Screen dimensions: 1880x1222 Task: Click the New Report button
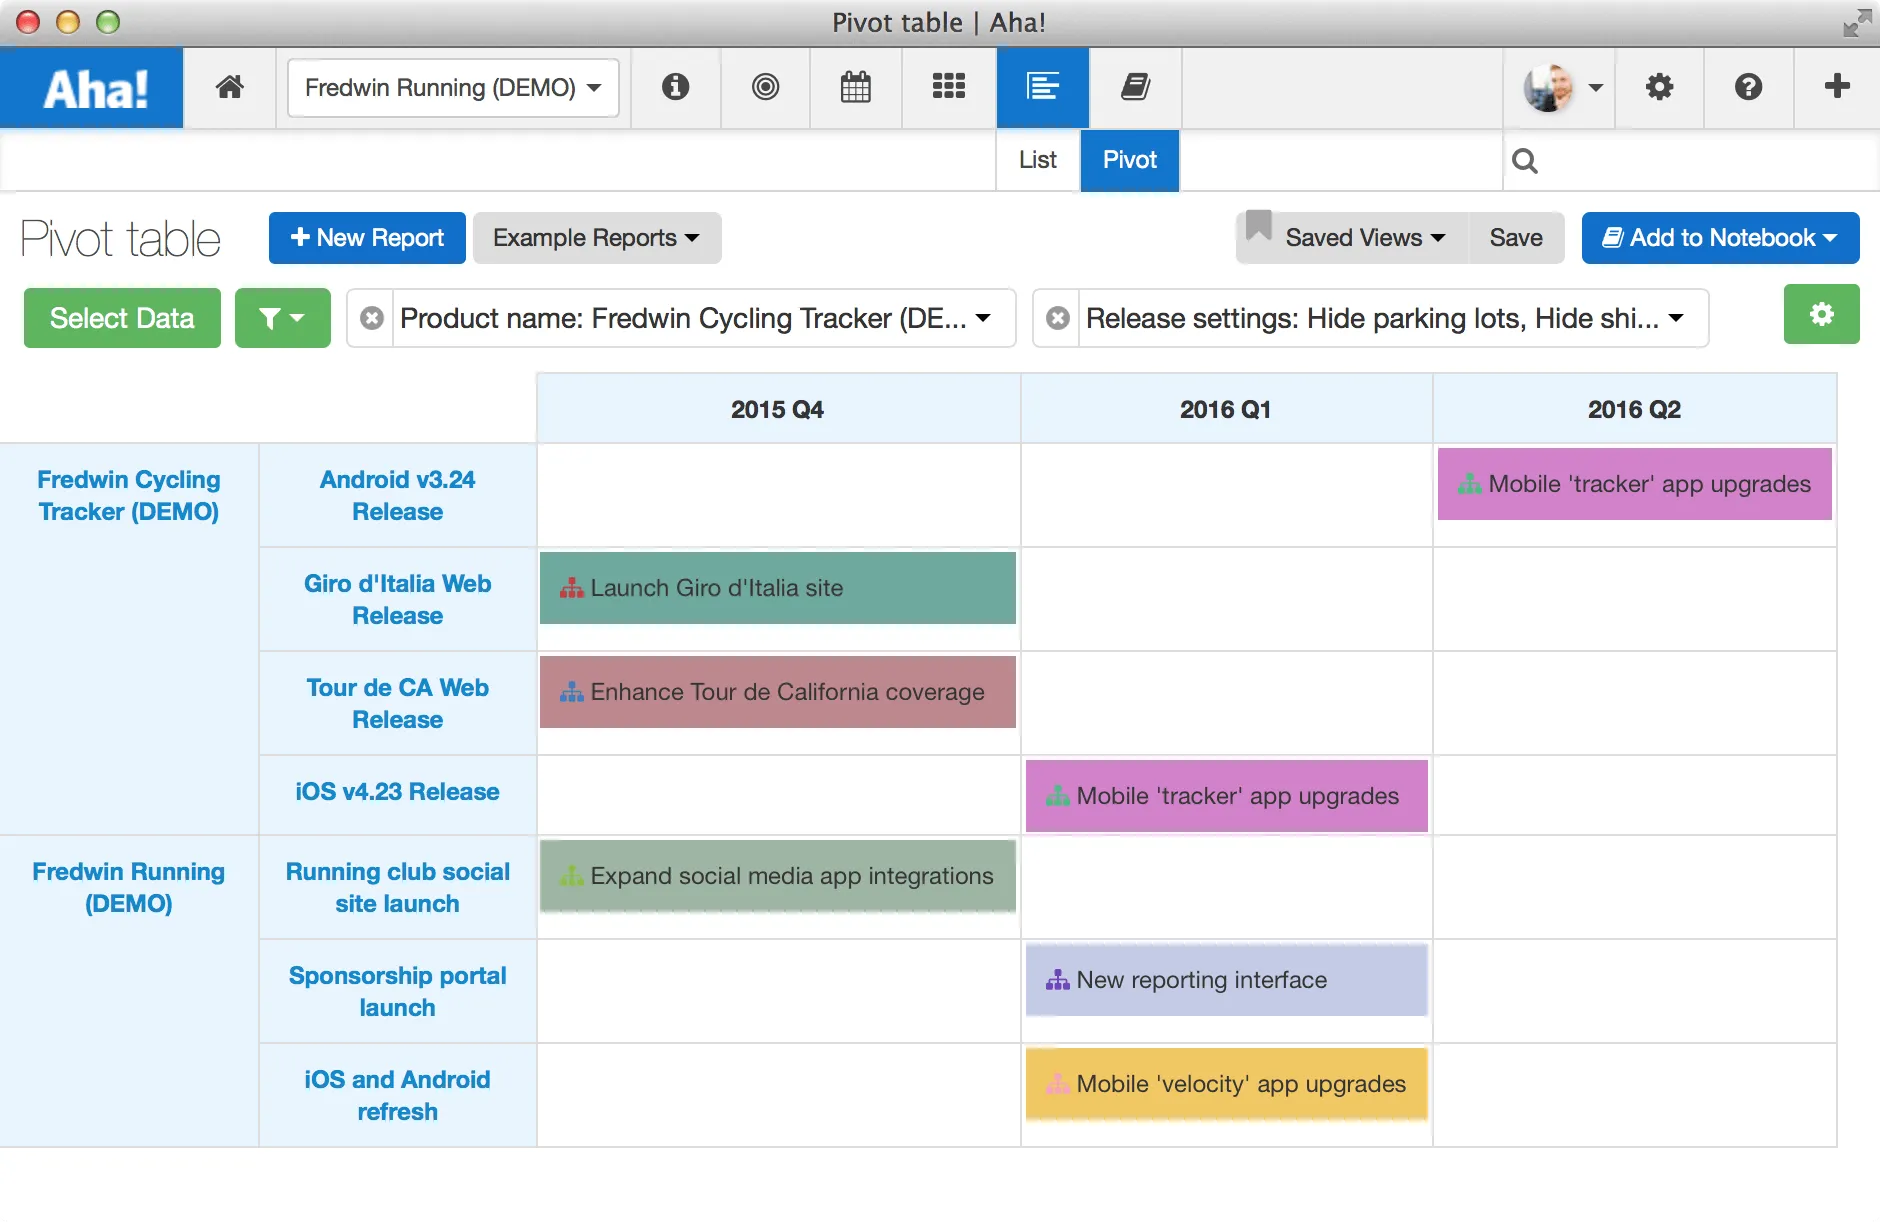(x=367, y=238)
